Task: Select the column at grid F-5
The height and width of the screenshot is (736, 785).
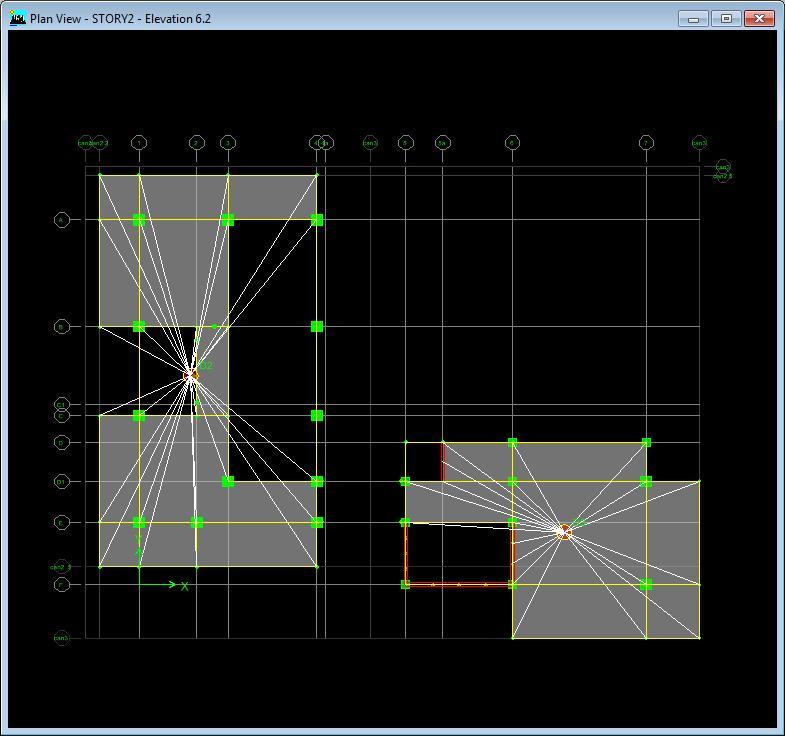Action: [406, 584]
